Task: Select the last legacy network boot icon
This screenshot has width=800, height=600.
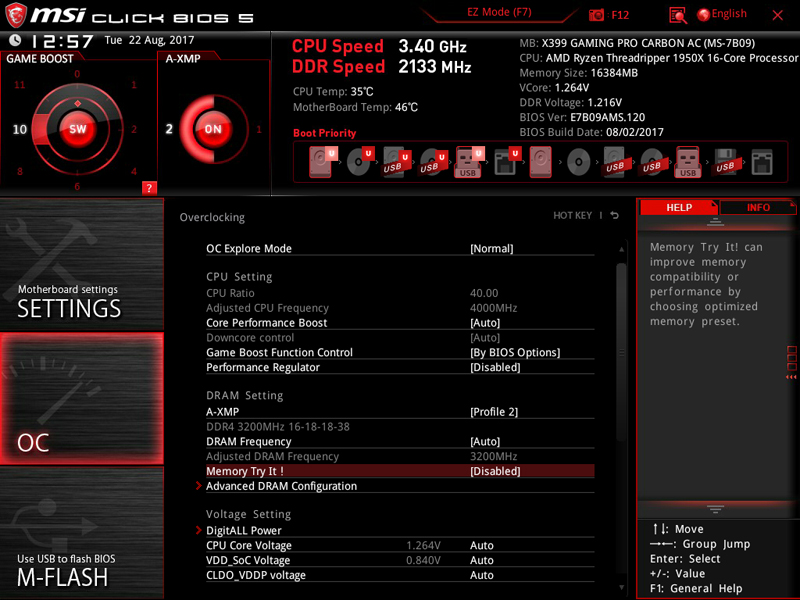Action: 762,162
